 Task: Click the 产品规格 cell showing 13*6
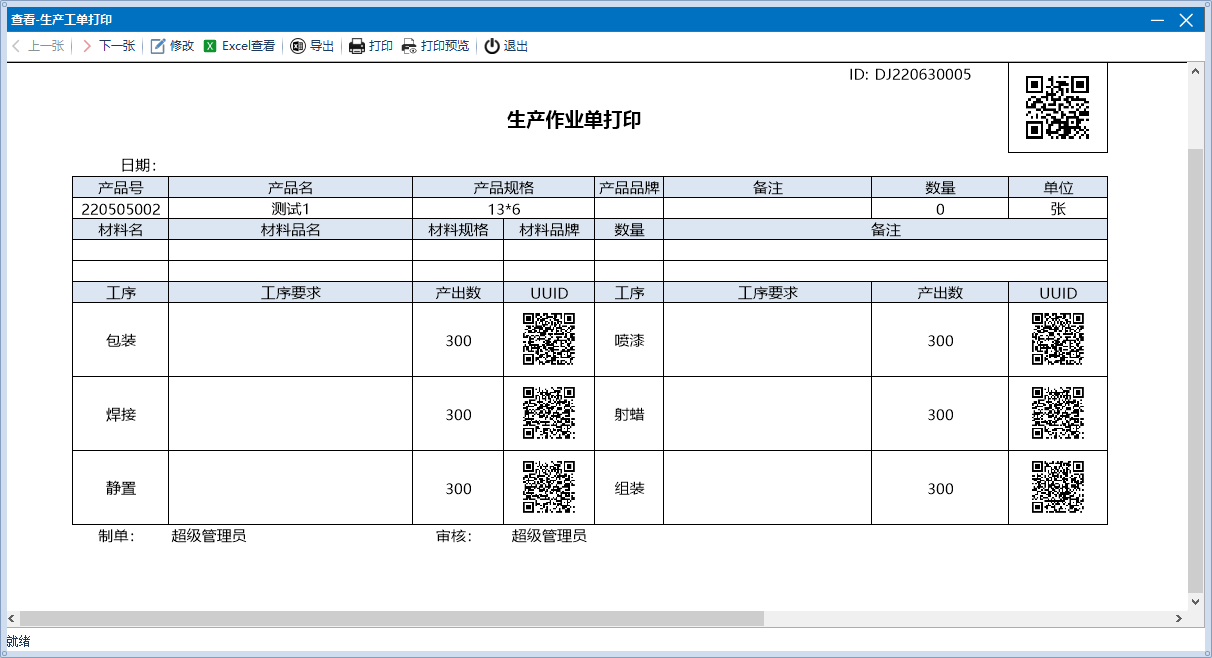click(x=503, y=209)
